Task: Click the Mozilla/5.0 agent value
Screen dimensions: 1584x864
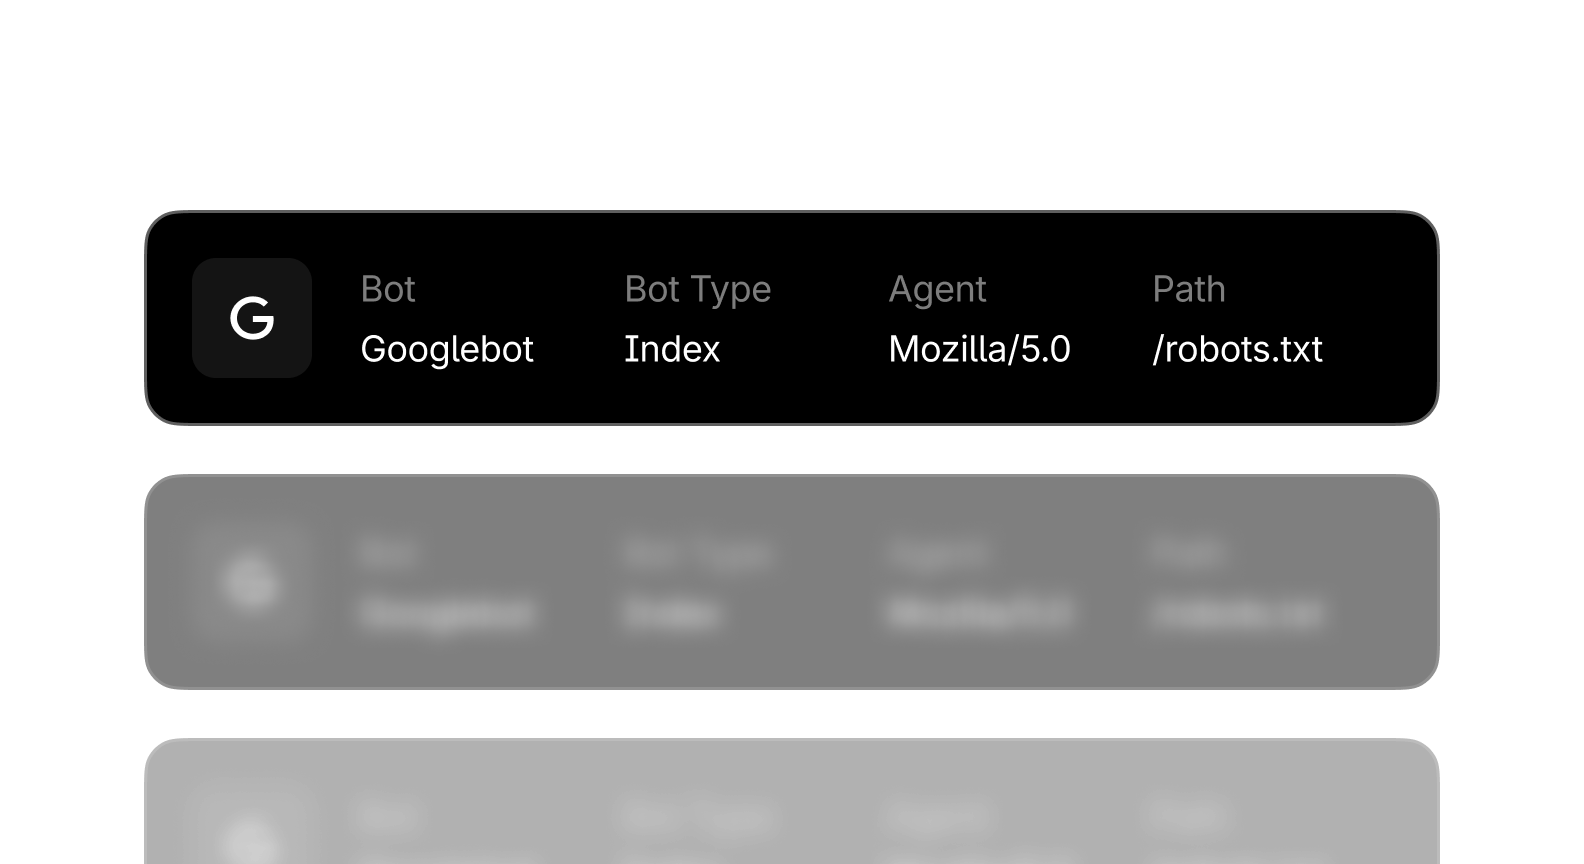Action: [980, 349]
